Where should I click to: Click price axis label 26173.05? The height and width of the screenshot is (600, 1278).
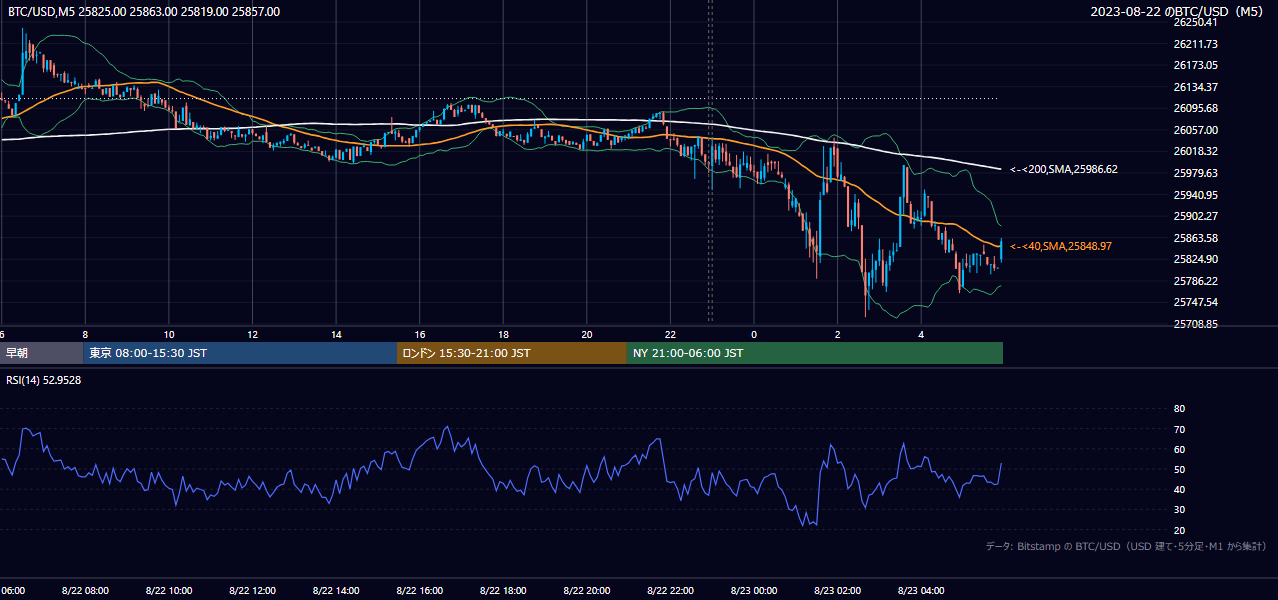1195,65
